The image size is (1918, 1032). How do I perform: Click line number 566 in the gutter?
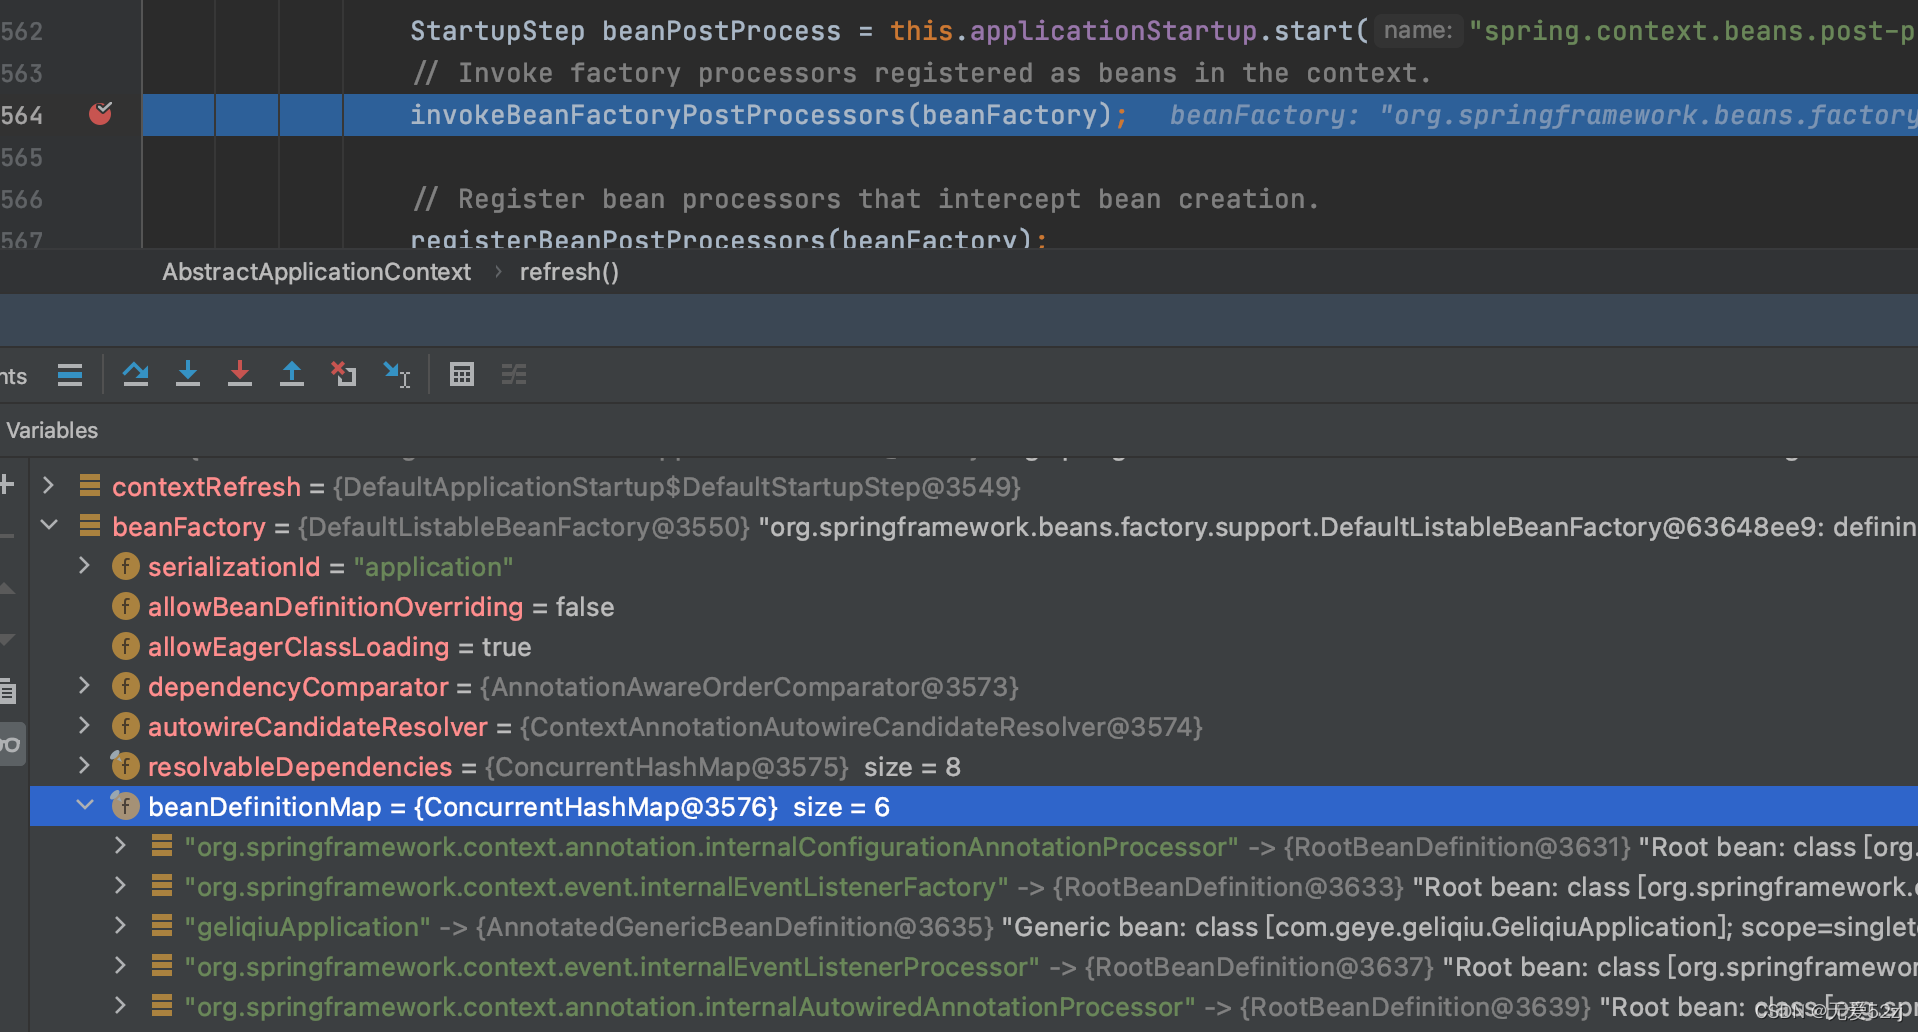point(22,199)
